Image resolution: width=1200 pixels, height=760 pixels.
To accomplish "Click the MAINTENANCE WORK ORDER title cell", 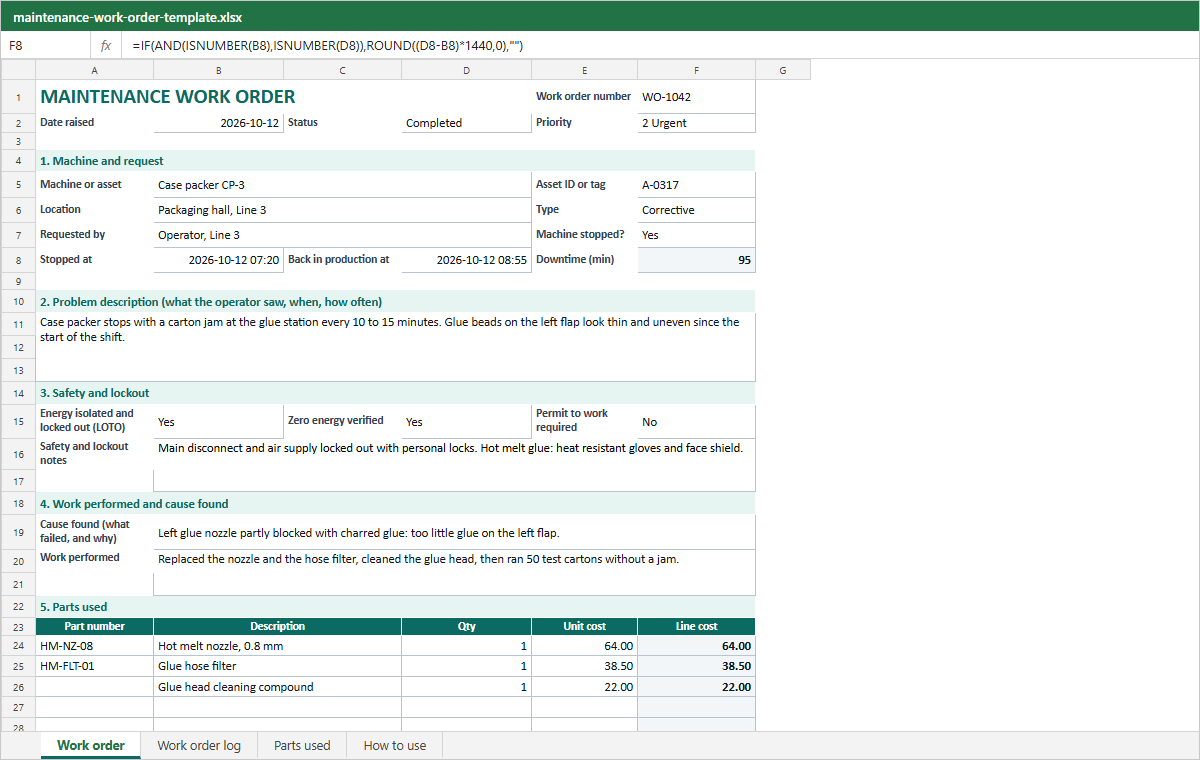I will coord(168,97).
